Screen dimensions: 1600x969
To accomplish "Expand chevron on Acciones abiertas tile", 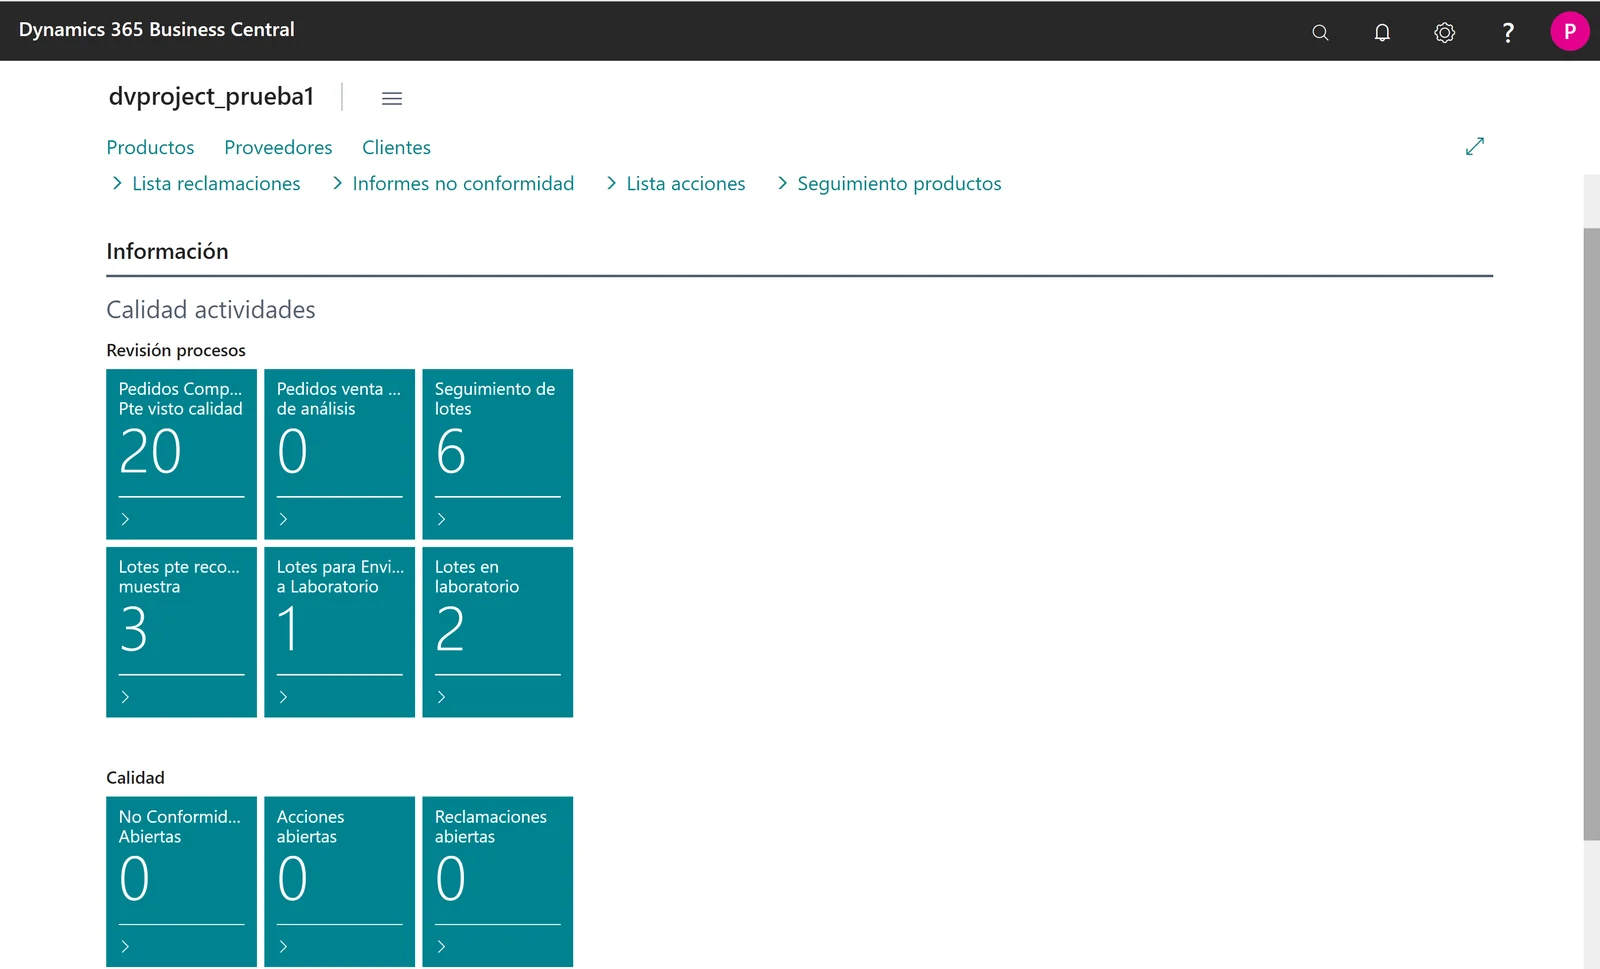I will (283, 946).
